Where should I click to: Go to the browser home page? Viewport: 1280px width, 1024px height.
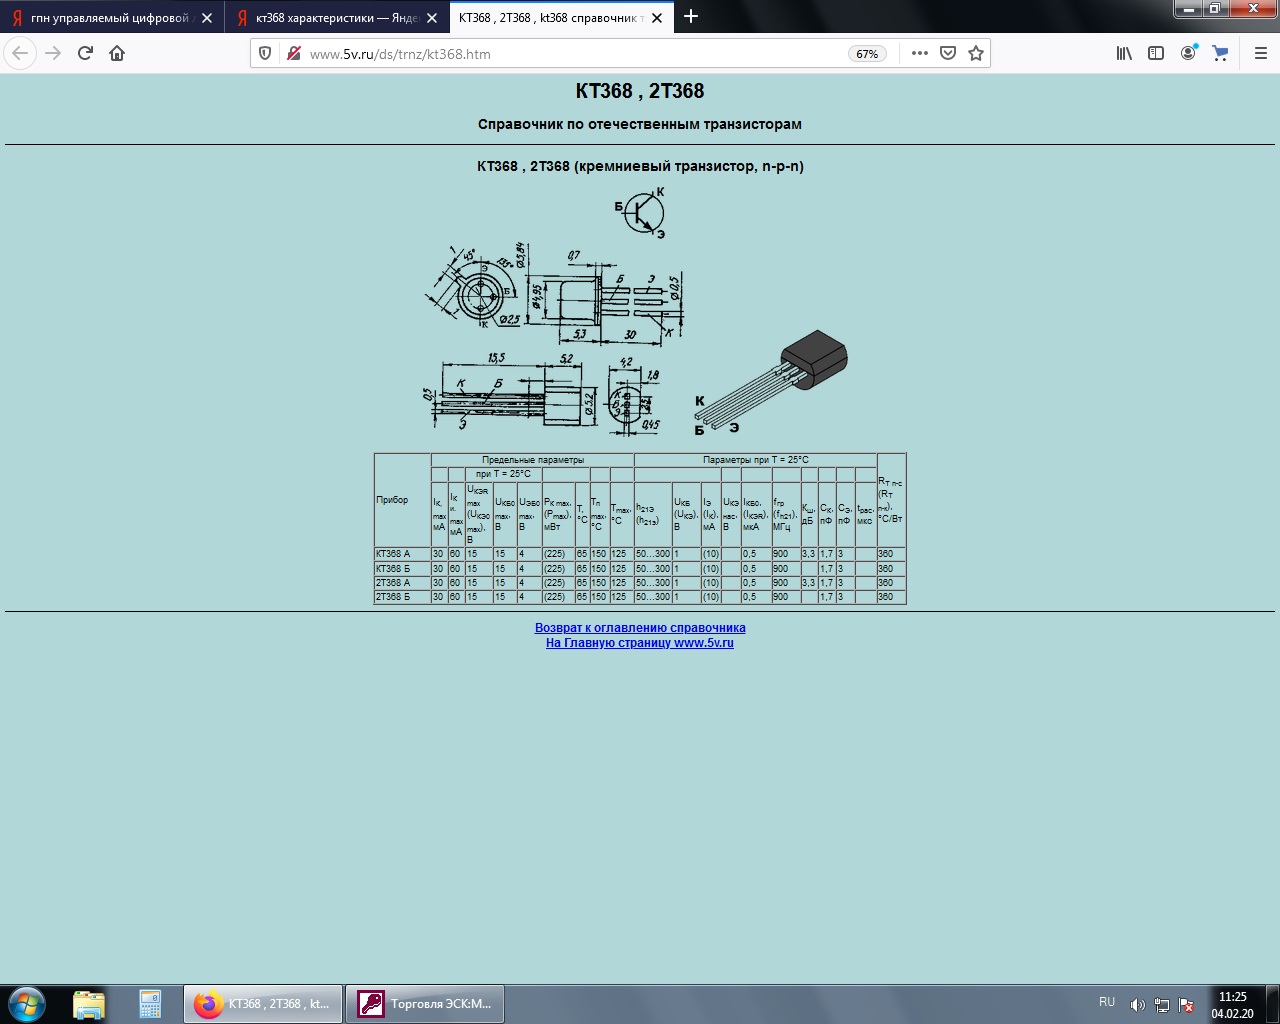coord(117,54)
